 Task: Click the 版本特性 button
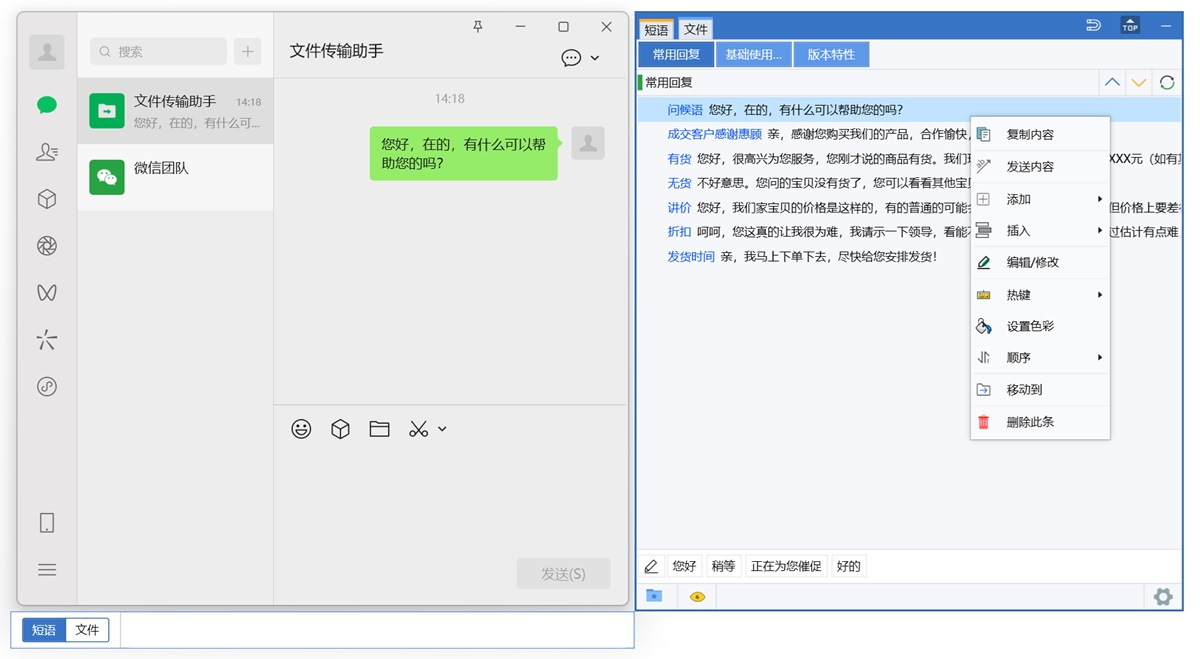pos(831,54)
